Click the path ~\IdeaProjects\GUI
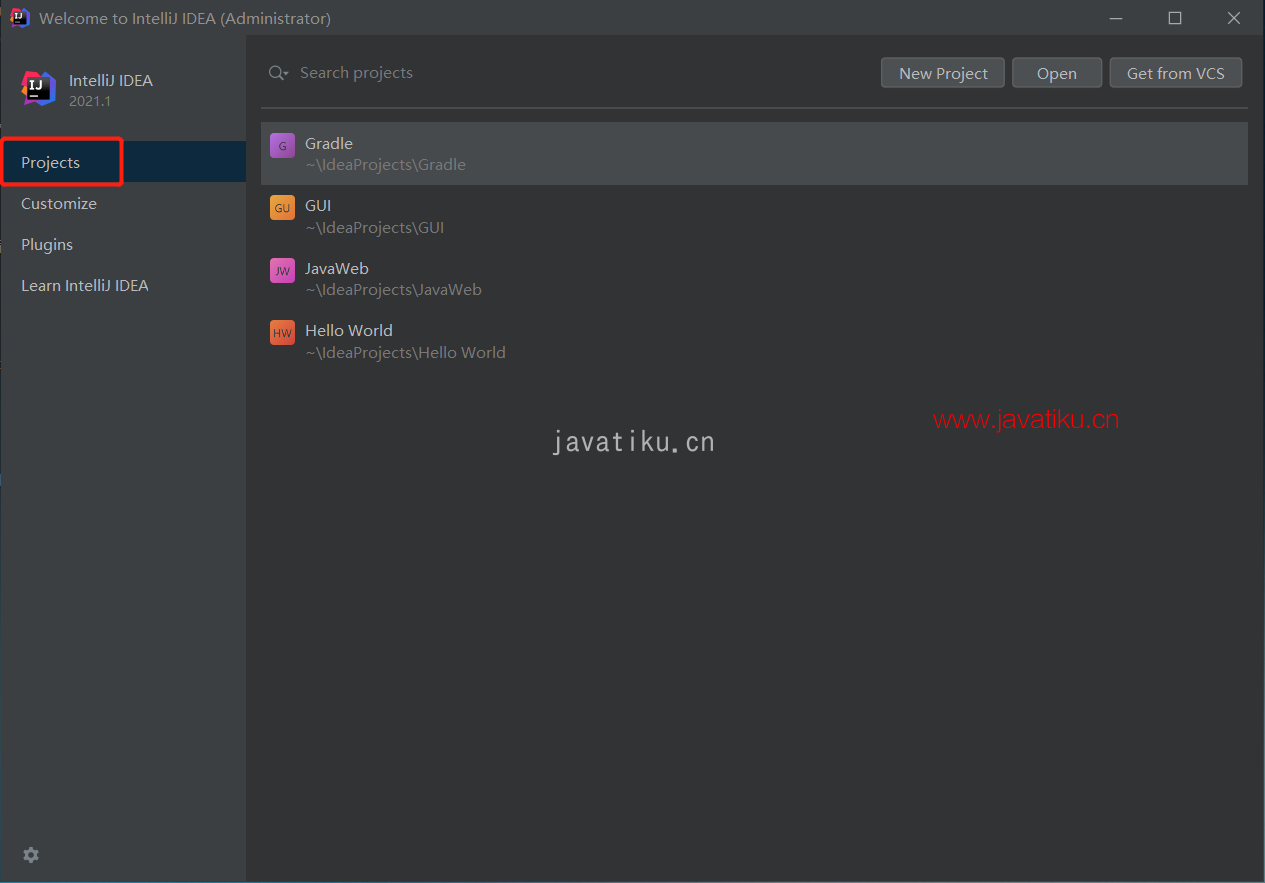 375,227
